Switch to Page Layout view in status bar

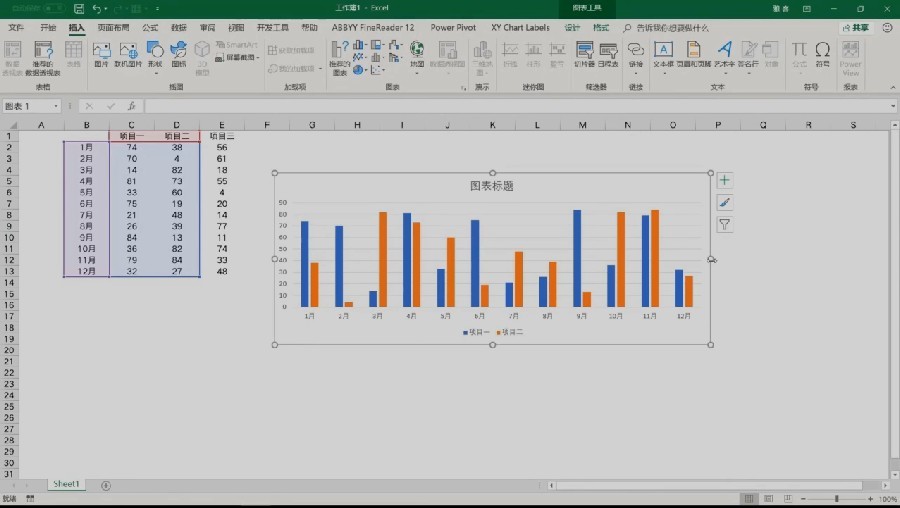768,499
